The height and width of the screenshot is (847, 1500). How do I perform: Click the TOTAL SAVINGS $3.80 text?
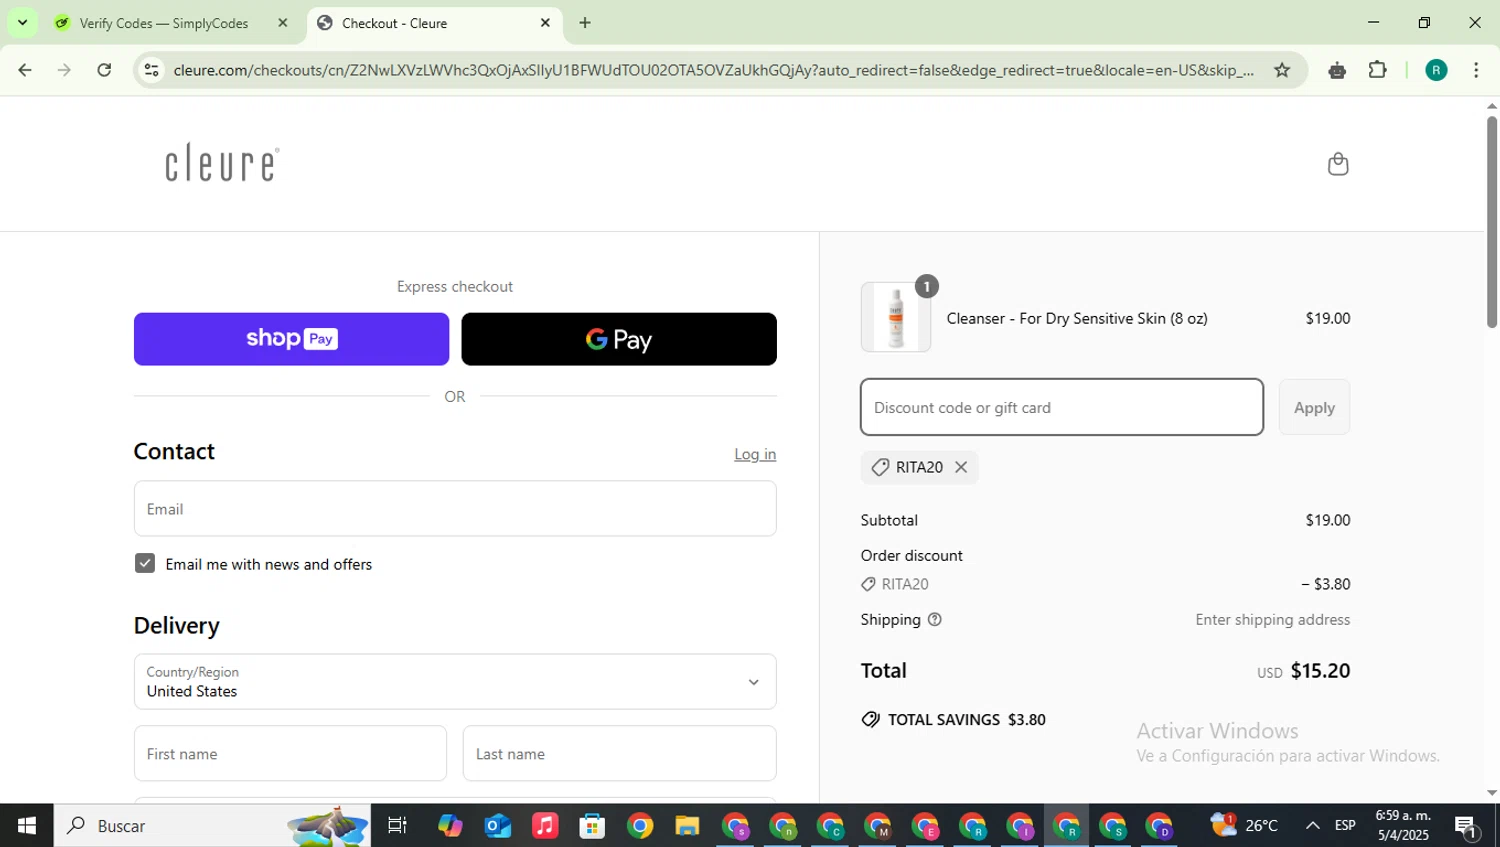coord(966,720)
